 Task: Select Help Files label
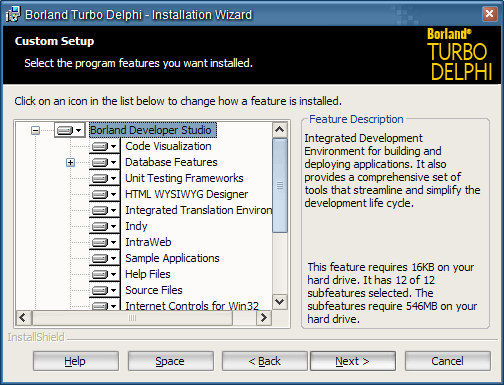coord(148,274)
